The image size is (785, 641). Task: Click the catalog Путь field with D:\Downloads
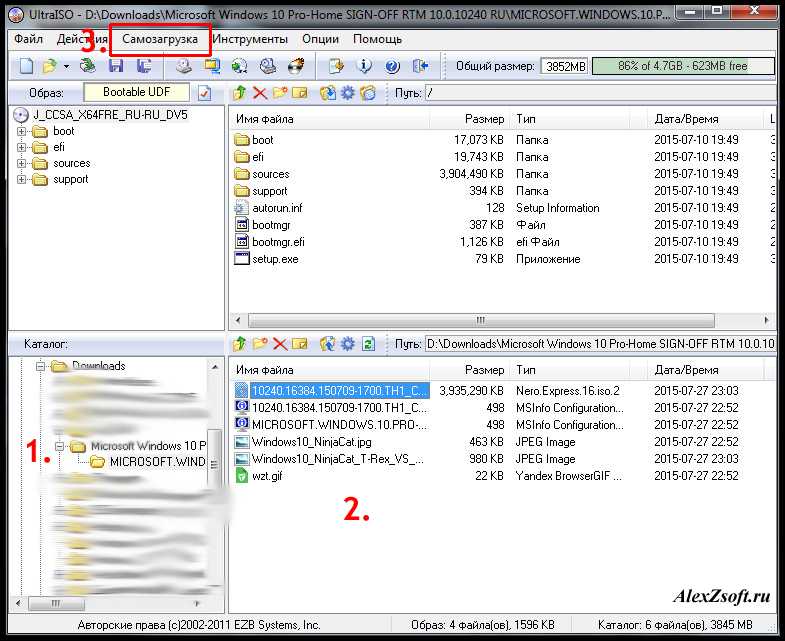coord(600,344)
